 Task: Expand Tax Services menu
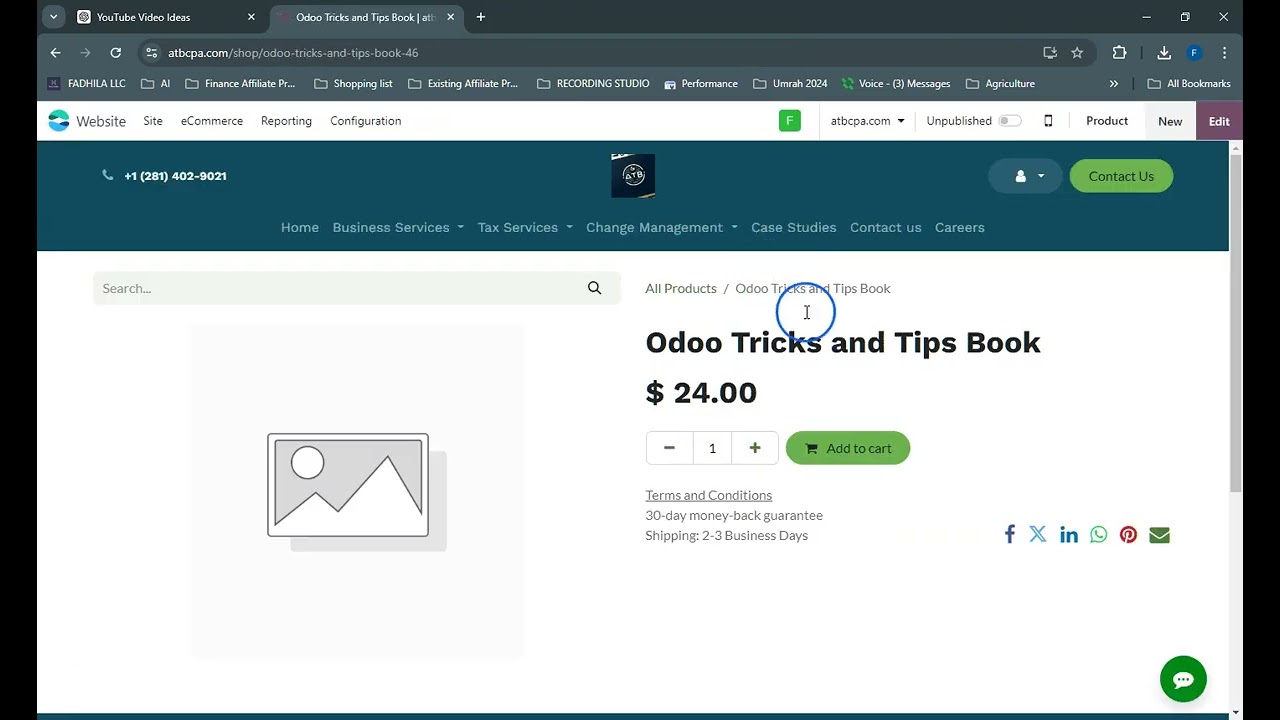[525, 227]
